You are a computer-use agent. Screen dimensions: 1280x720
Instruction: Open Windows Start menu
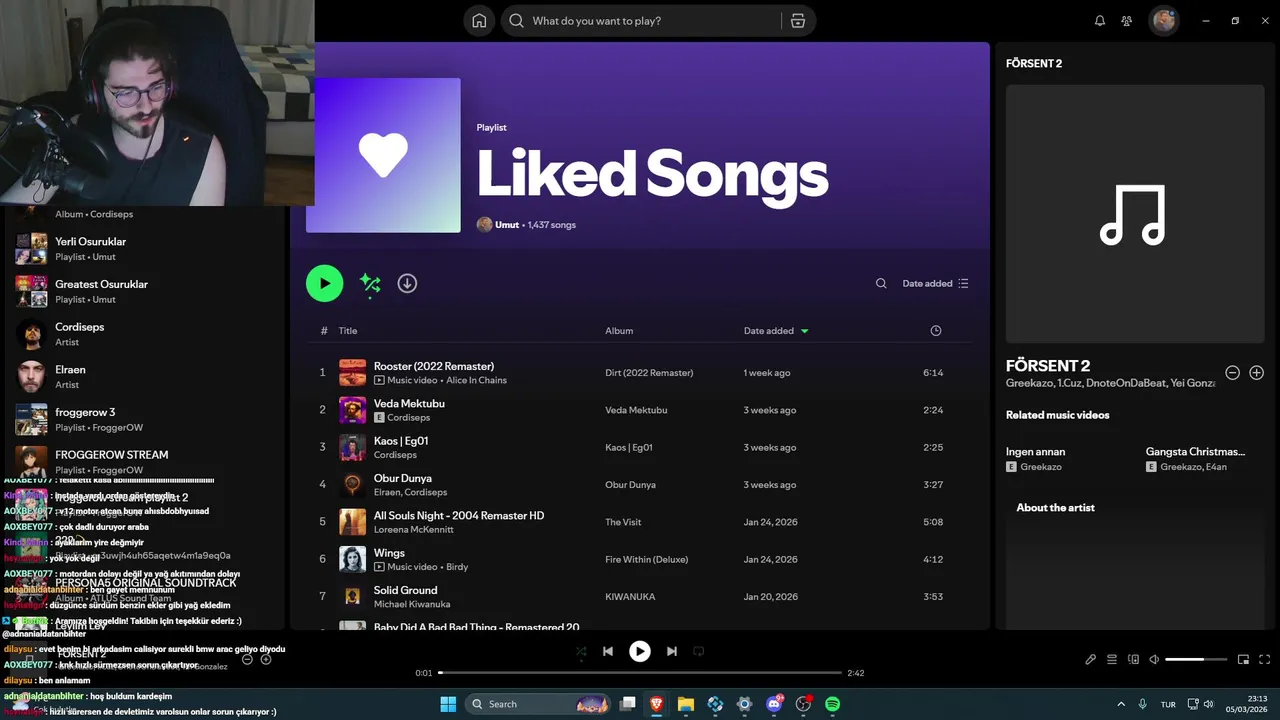point(448,704)
